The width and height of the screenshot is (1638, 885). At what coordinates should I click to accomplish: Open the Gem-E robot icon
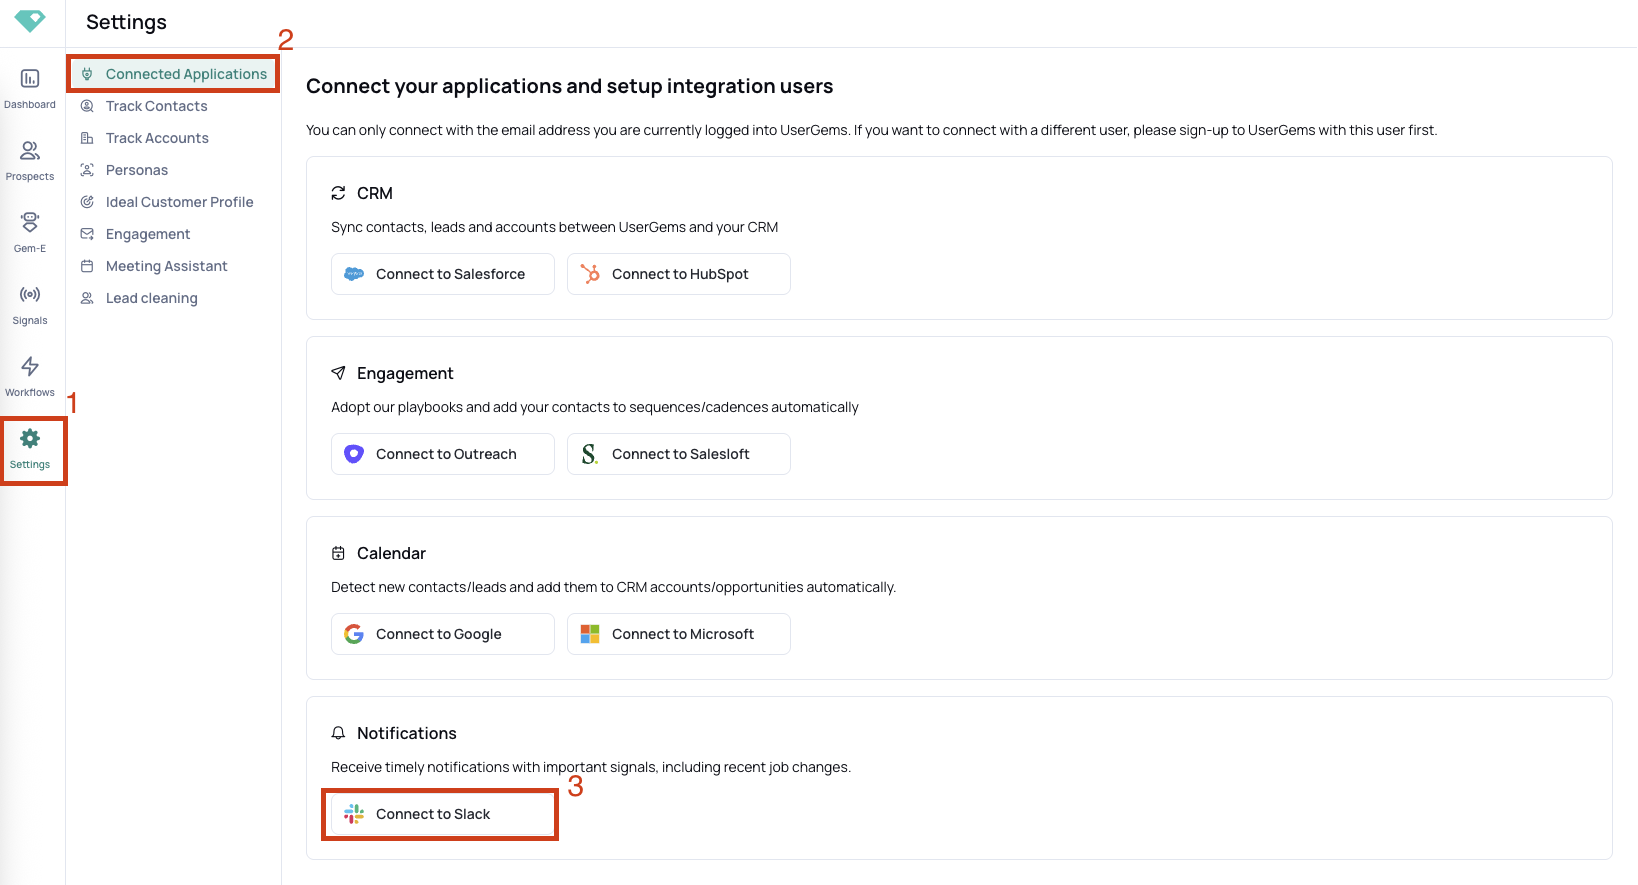pos(30,222)
